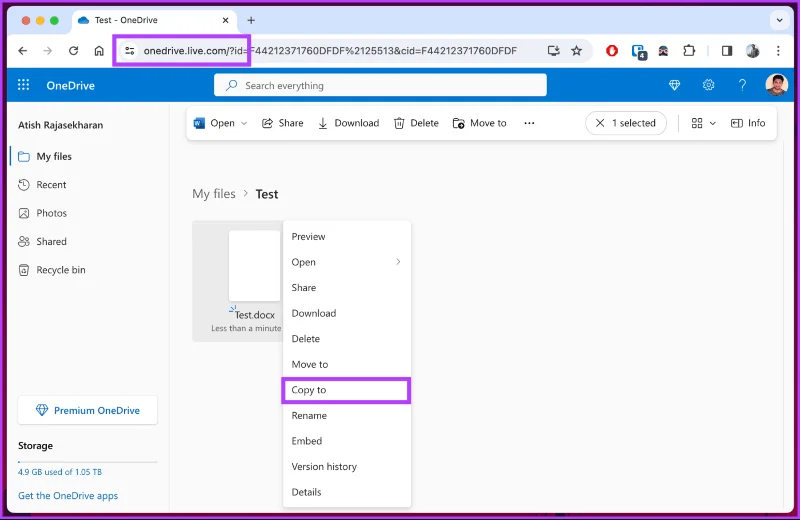The height and width of the screenshot is (520, 800).
Task: Choose Copy to from the context menu
Action: point(347,390)
